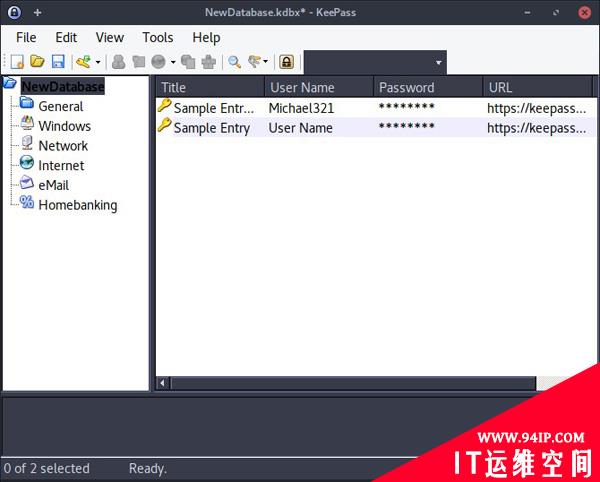Click the Homebanking percent icon
Image resolution: width=600 pixels, height=482 pixels.
coord(27,202)
